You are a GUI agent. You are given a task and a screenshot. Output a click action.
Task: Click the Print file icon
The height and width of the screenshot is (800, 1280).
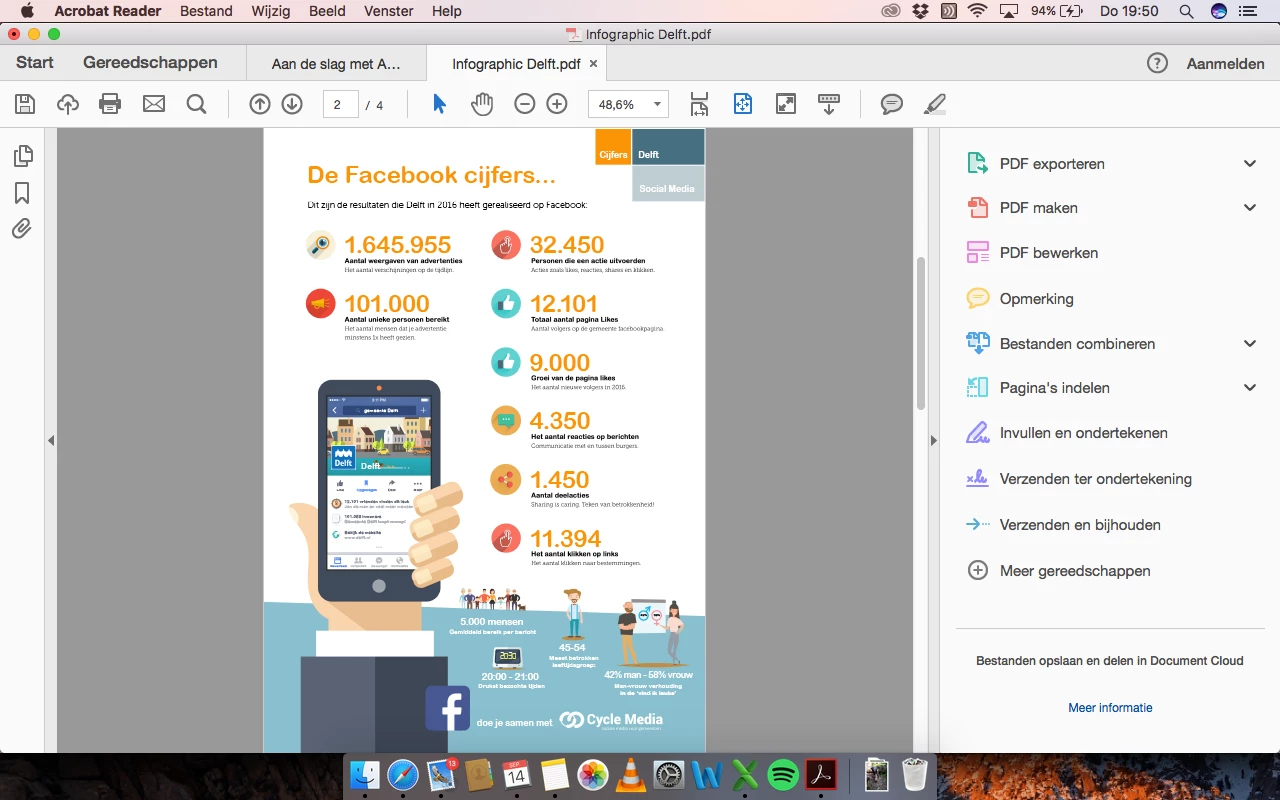click(x=110, y=104)
